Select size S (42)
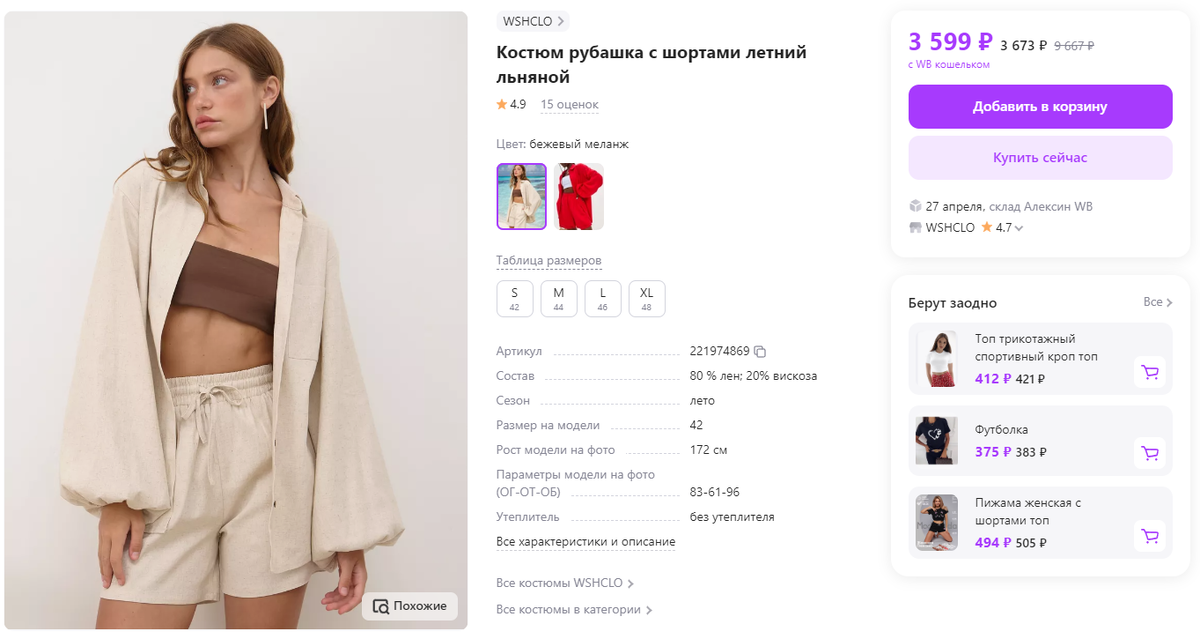This screenshot has width=1200, height=639. pos(515,298)
